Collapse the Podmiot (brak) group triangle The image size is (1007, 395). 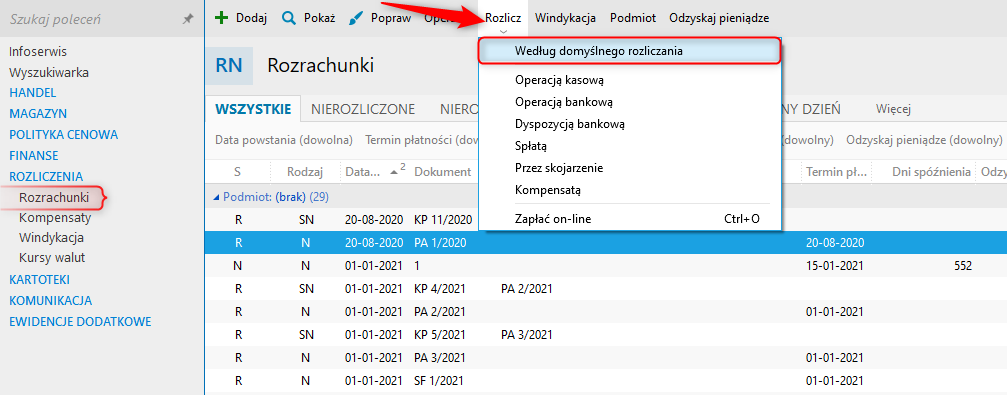click(216, 198)
